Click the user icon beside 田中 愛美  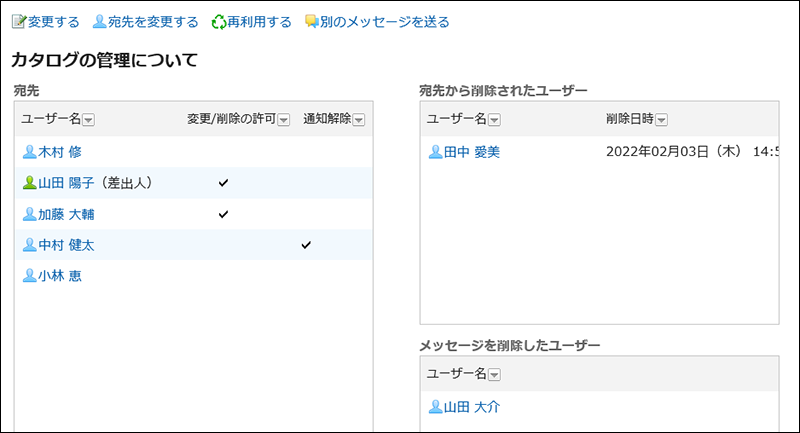point(435,152)
